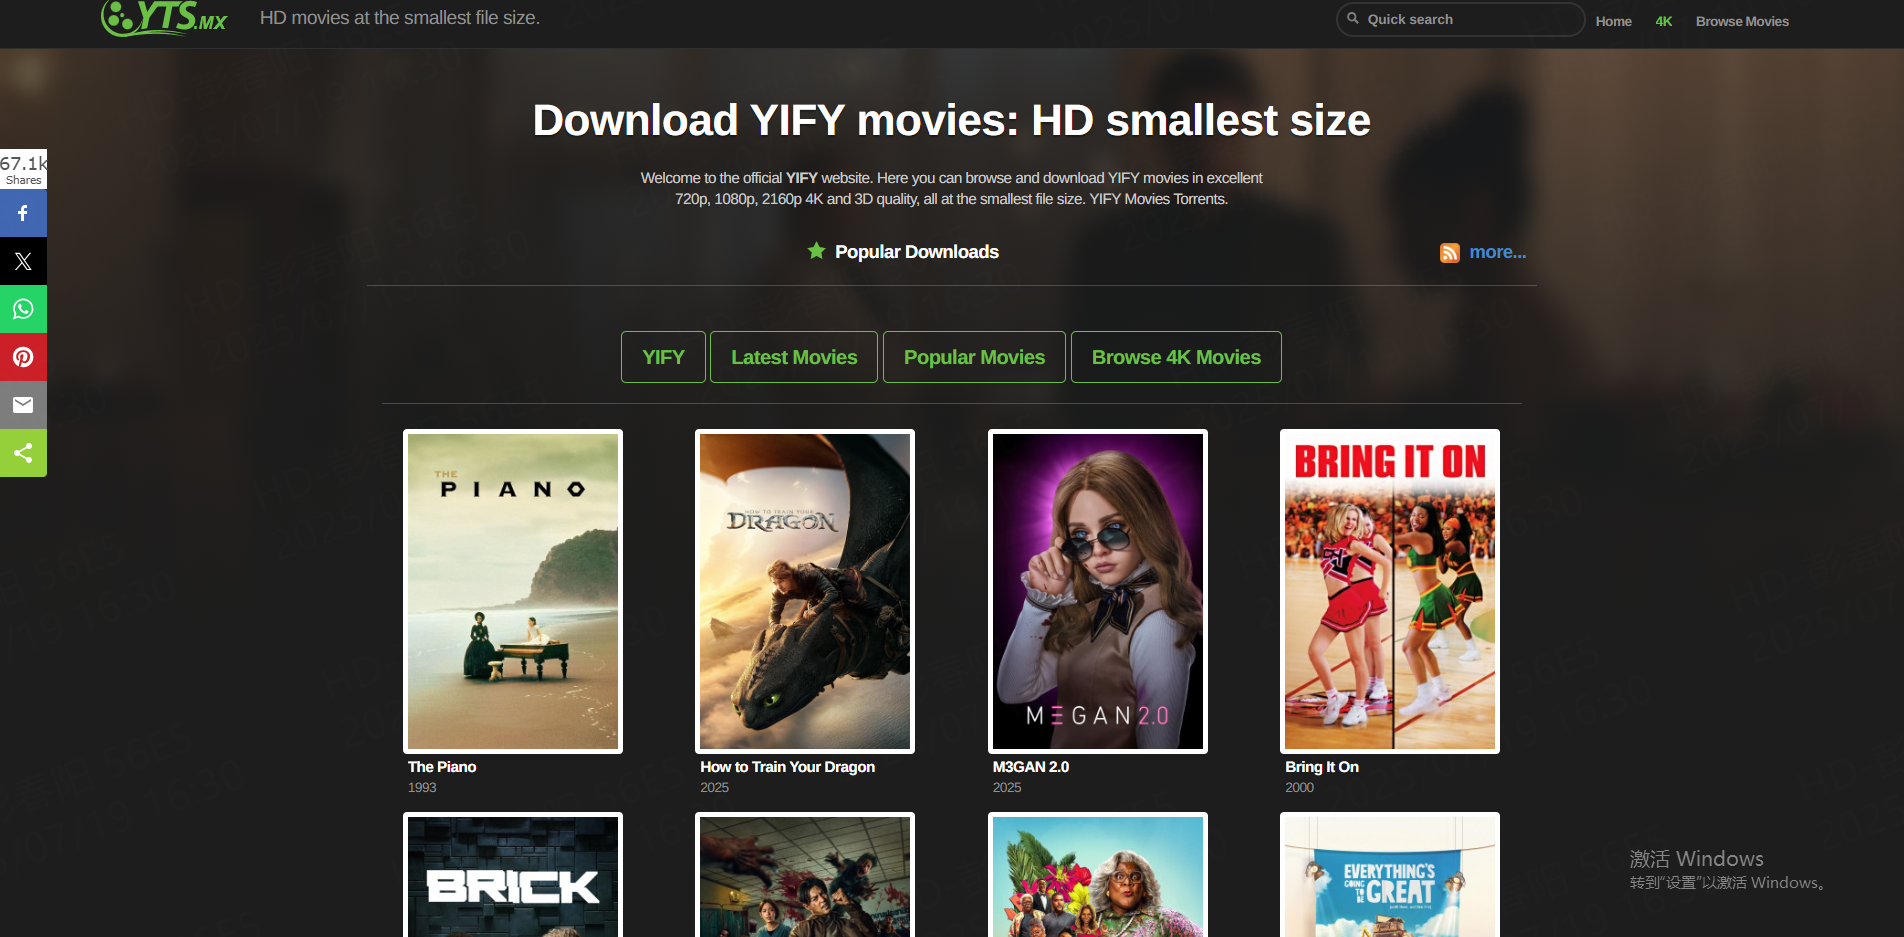Pin page on Pinterest

(x=23, y=357)
